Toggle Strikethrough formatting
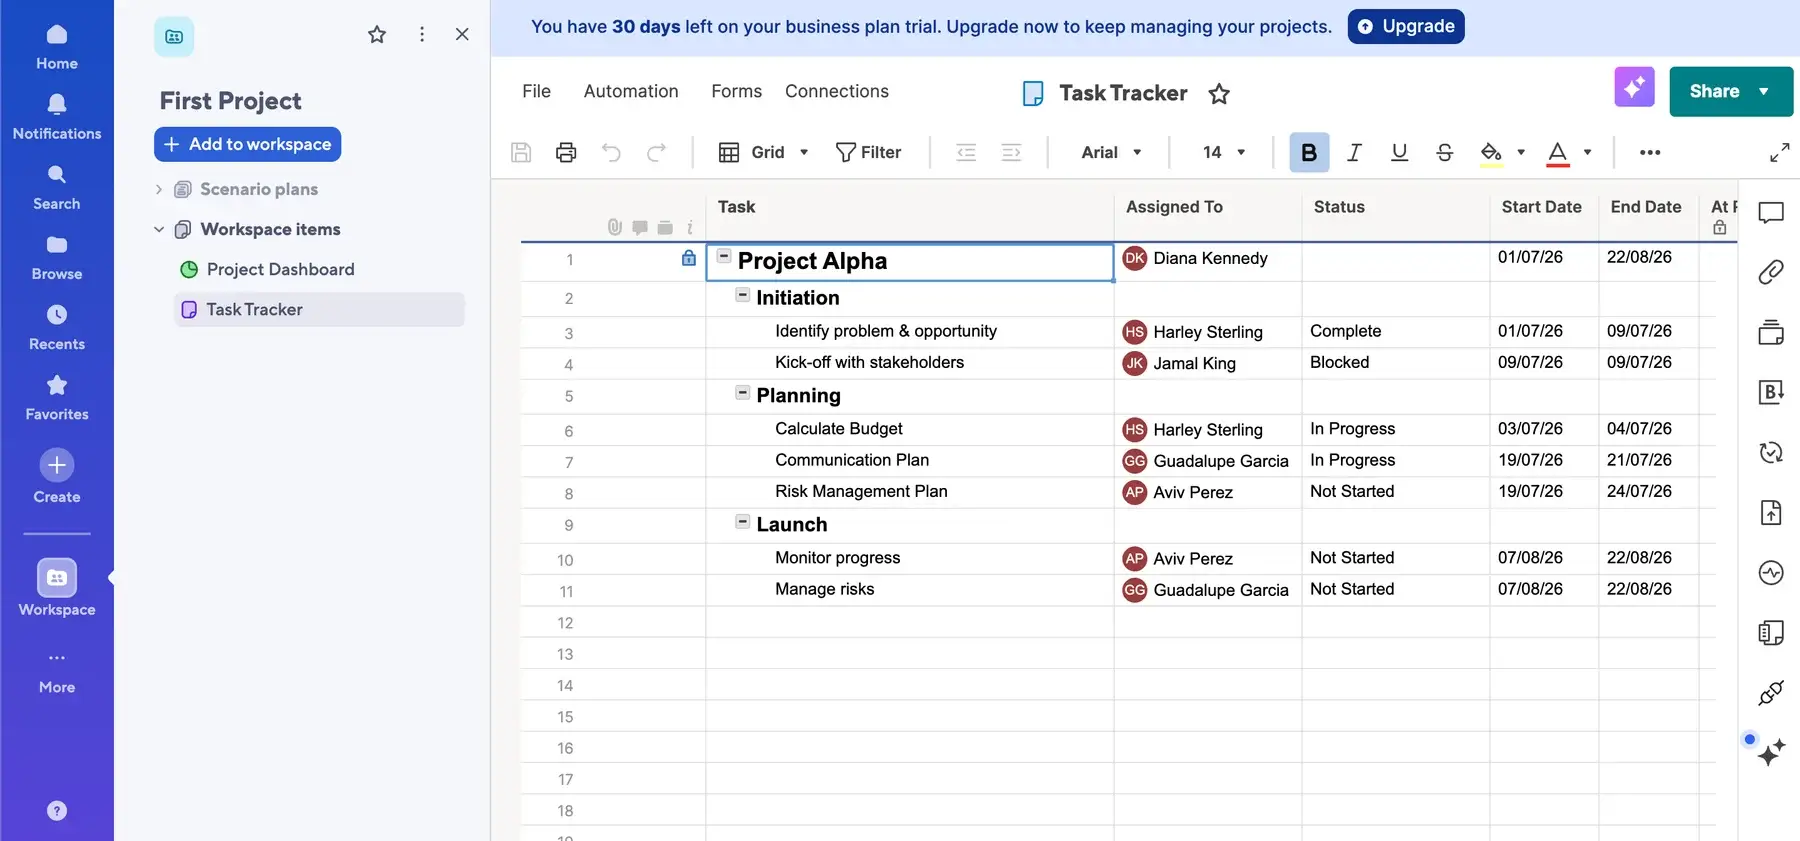 (1444, 152)
